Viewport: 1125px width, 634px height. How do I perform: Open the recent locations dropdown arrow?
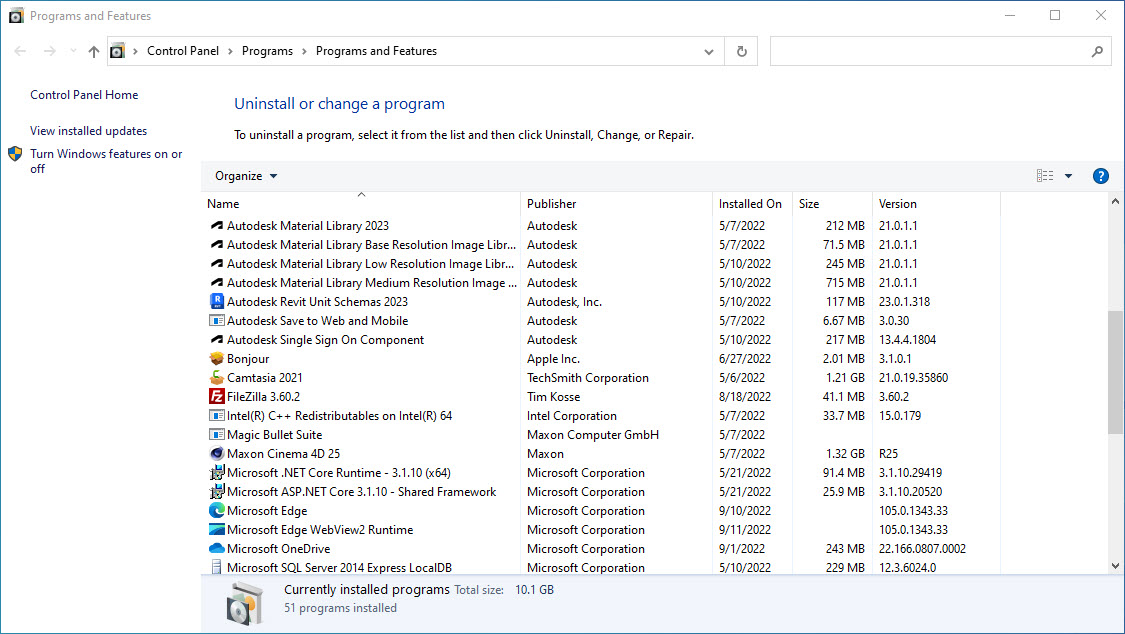tap(72, 51)
